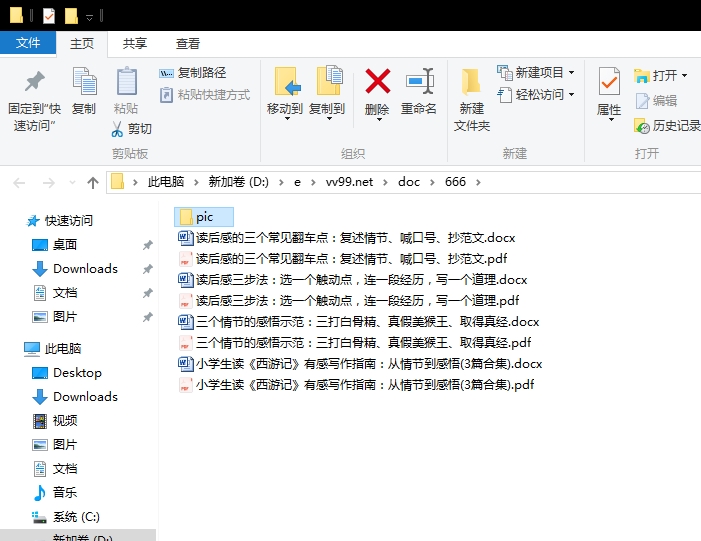Open 文档 under This PC
The width and height of the screenshot is (701, 541).
pyautogui.click(x=55, y=469)
